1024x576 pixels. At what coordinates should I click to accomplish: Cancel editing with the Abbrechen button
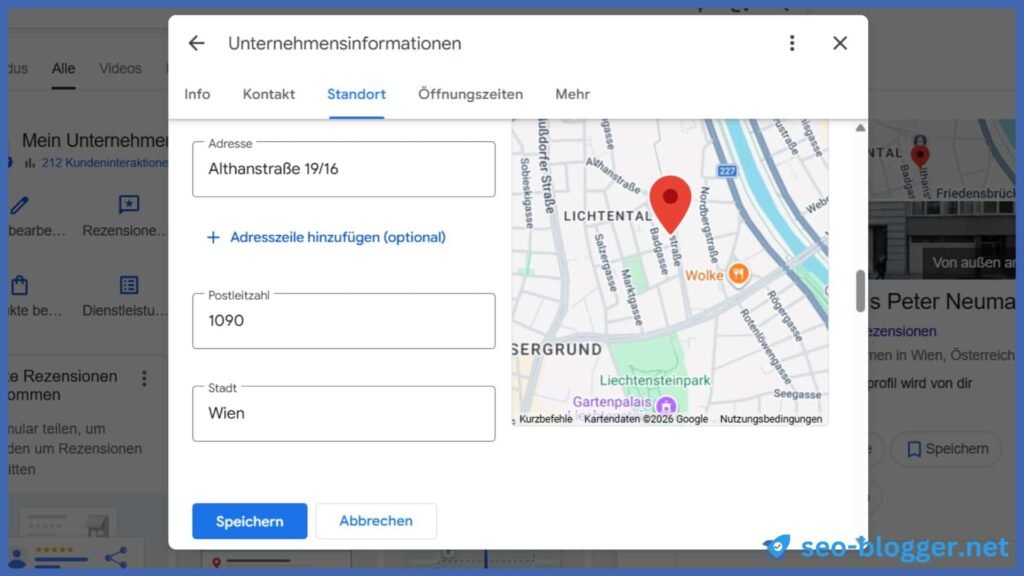pyautogui.click(x=375, y=521)
